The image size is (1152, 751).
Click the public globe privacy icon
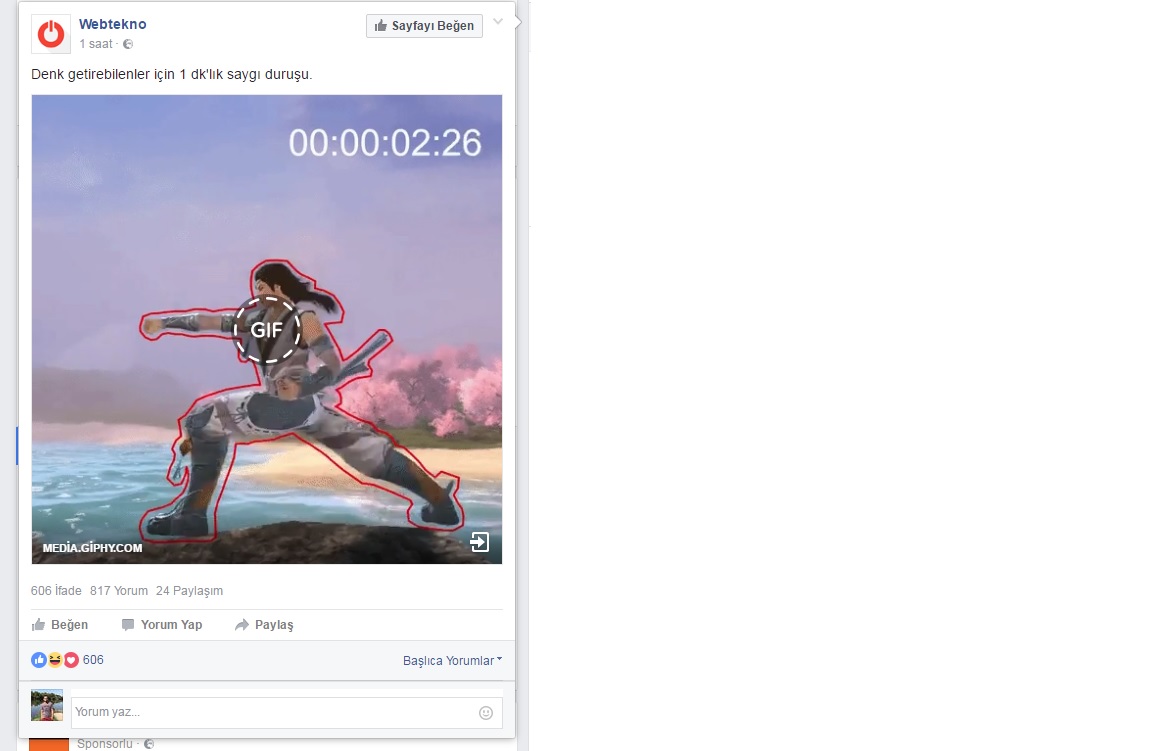(128, 44)
